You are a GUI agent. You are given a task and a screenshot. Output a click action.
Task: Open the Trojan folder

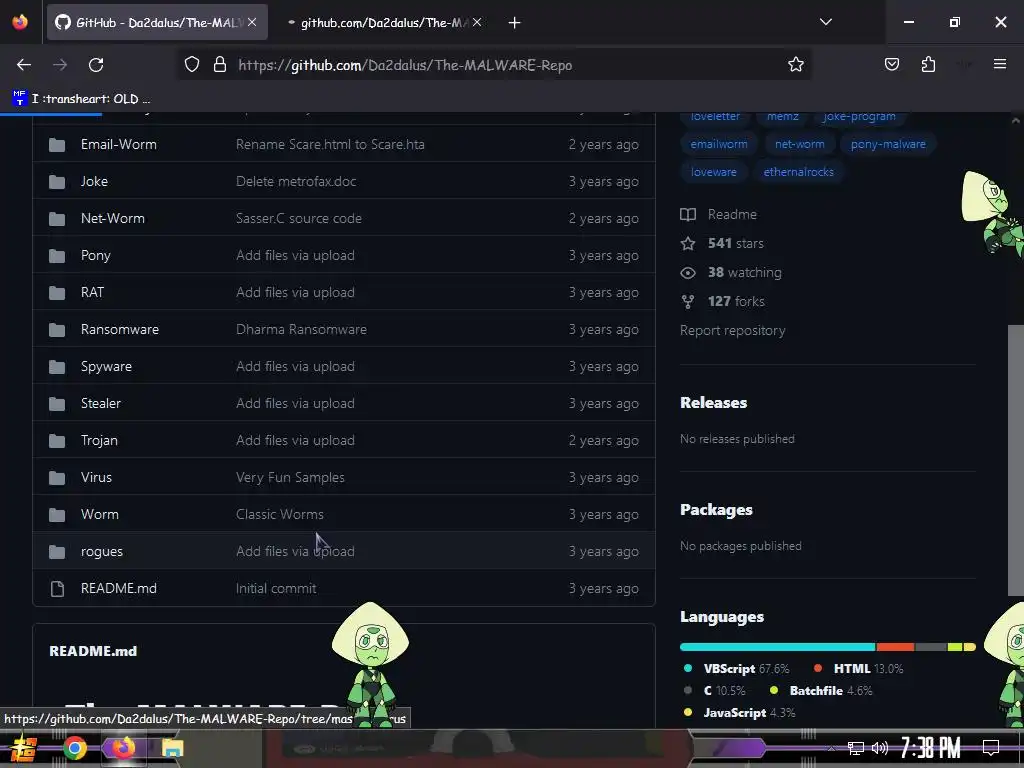(x=99, y=441)
